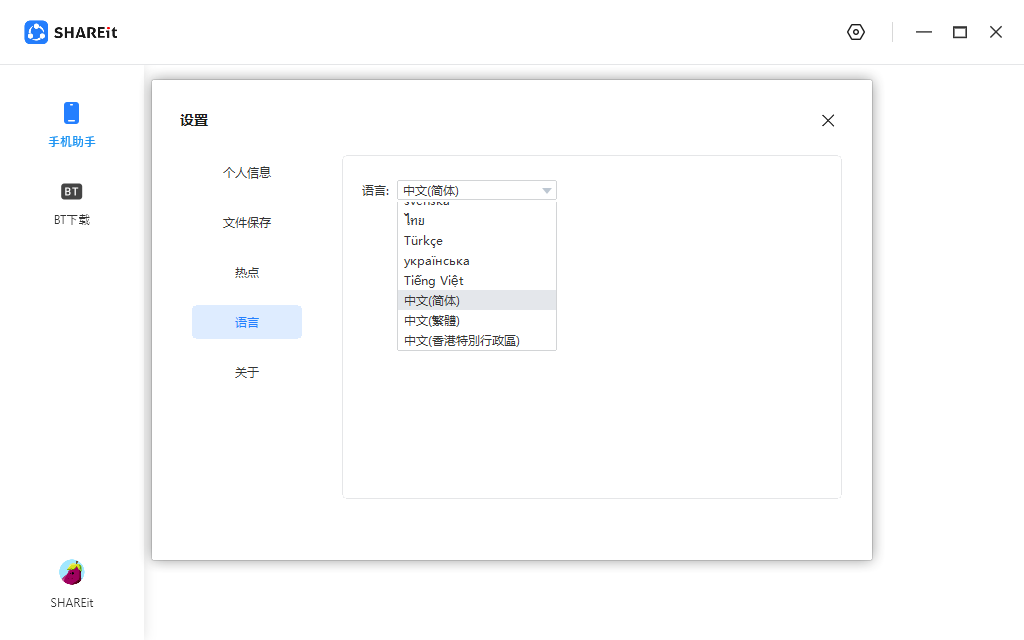Click the 设置 dialog title text
The image size is (1024, 640).
click(194, 120)
